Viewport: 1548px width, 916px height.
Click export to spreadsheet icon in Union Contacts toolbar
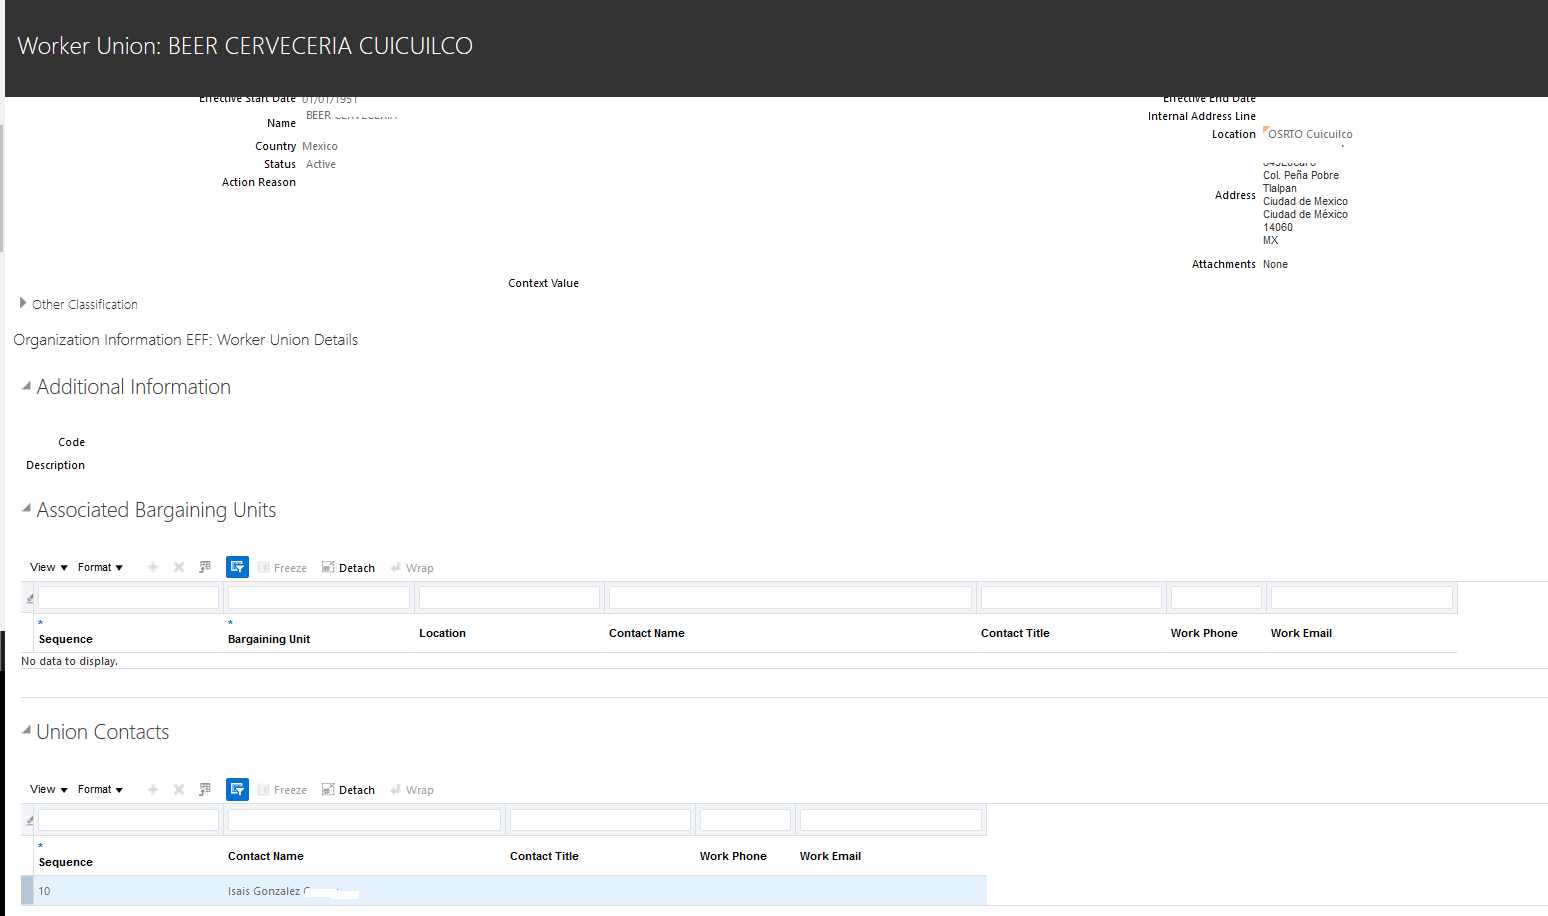click(x=205, y=789)
